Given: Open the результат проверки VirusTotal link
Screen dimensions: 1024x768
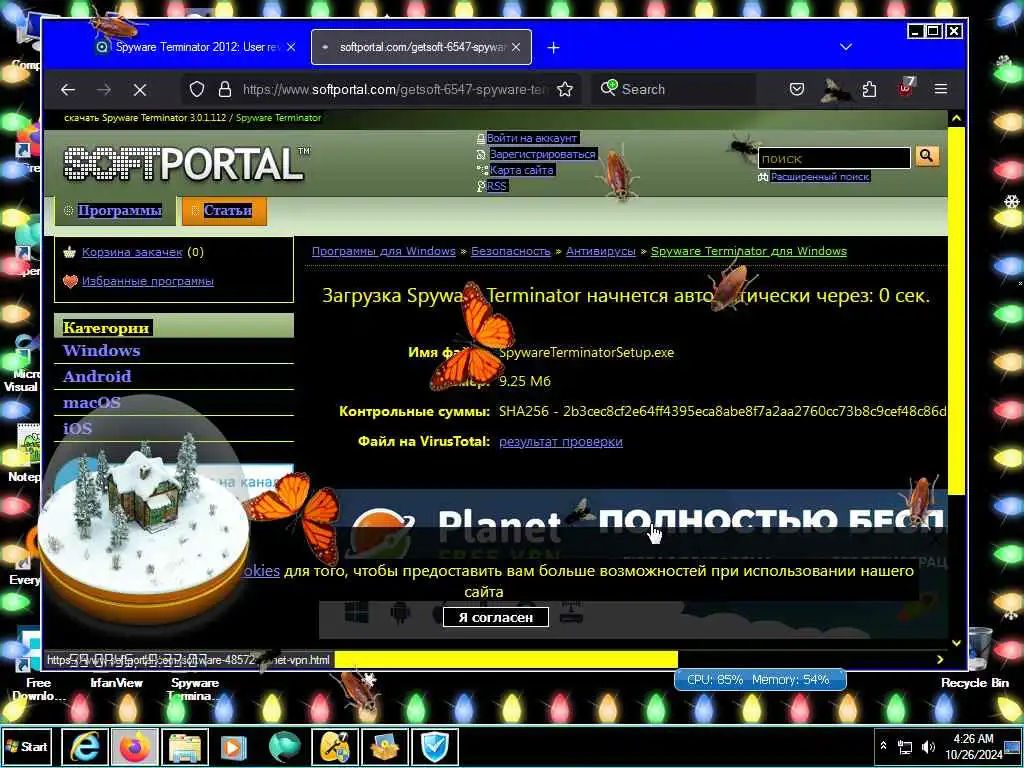Looking at the screenshot, I should 561,442.
